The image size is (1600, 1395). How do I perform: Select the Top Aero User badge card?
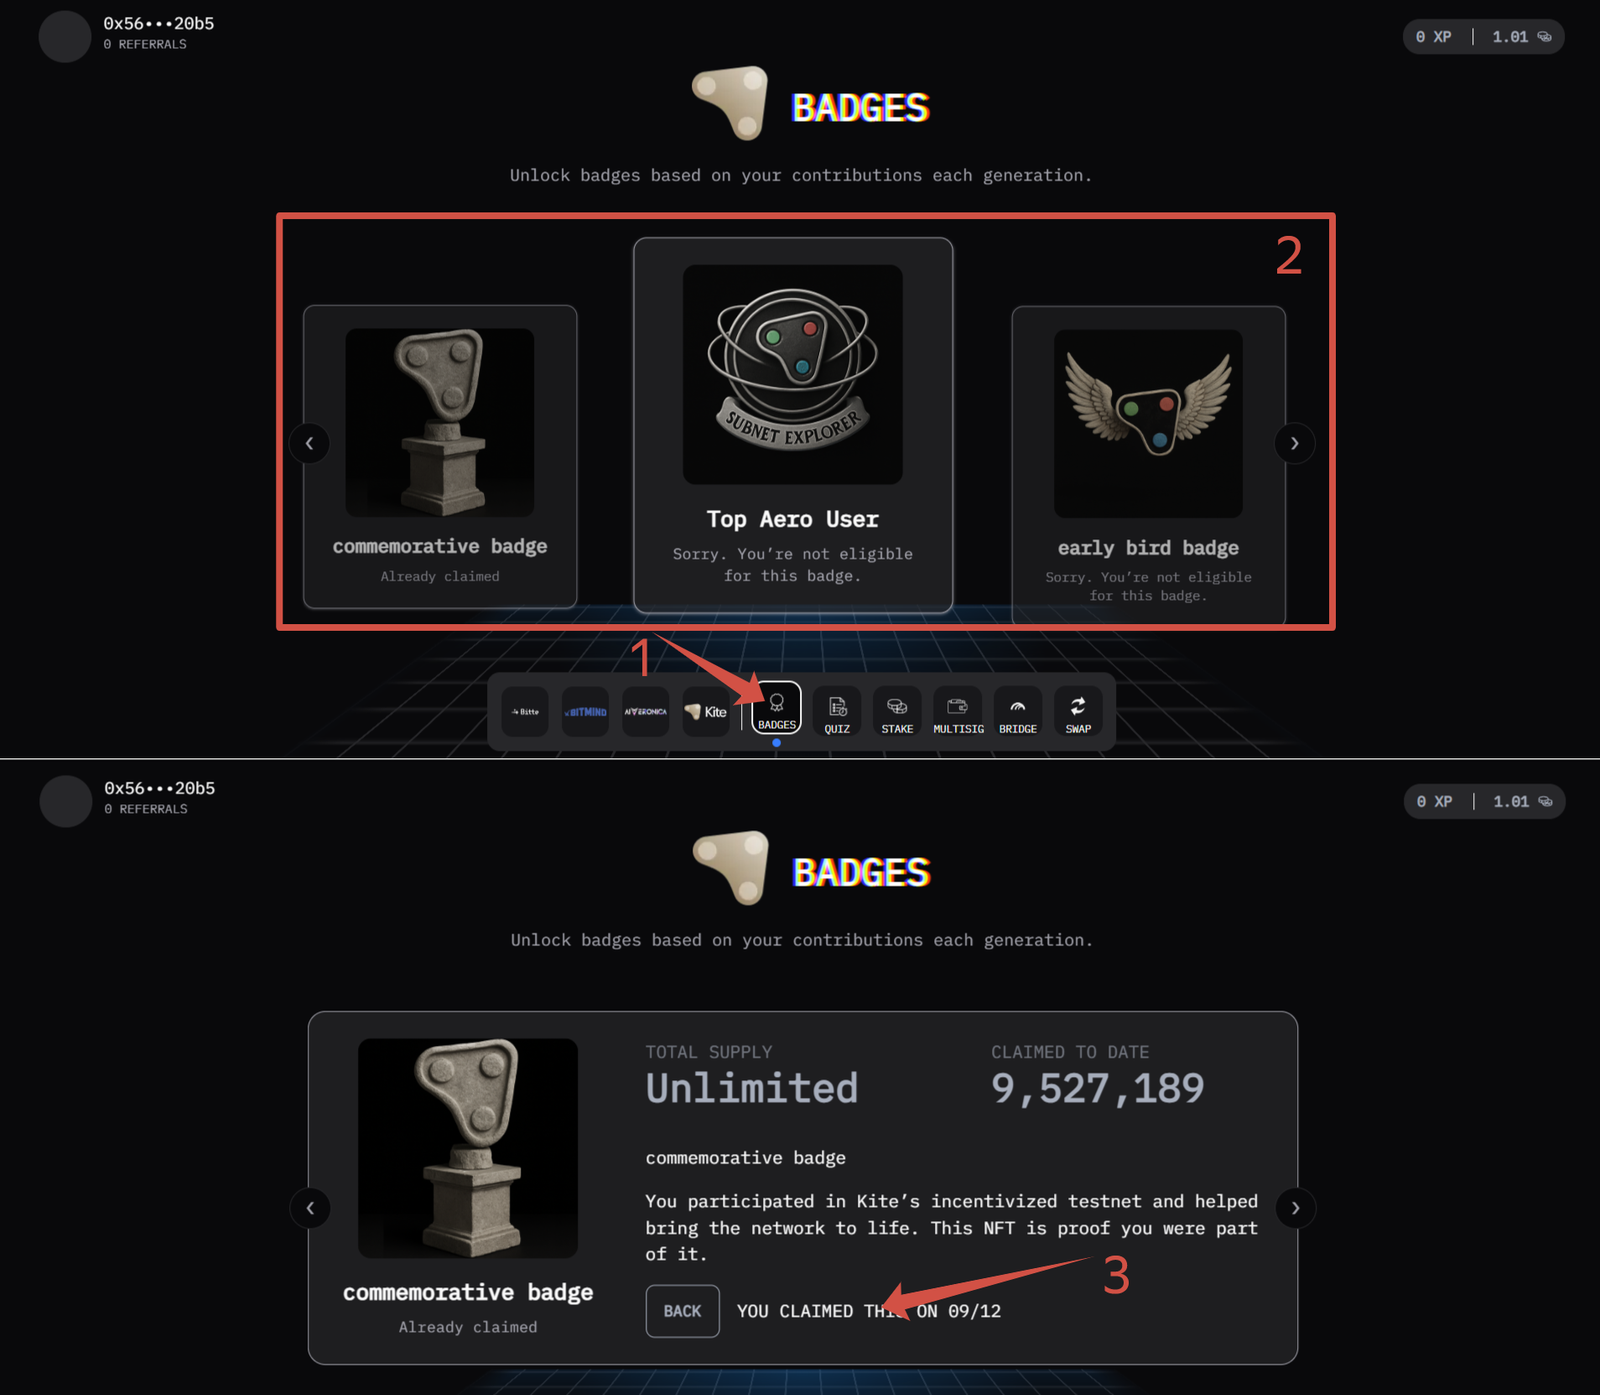click(x=793, y=425)
